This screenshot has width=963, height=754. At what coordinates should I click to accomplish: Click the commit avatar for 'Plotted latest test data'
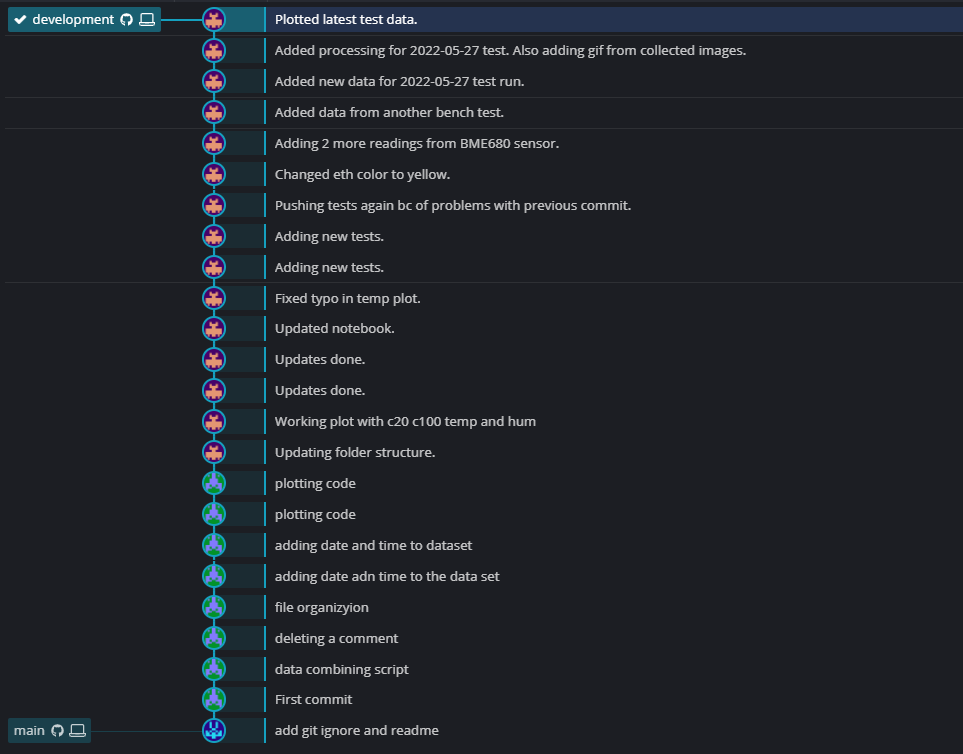pyautogui.click(x=213, y=18)
